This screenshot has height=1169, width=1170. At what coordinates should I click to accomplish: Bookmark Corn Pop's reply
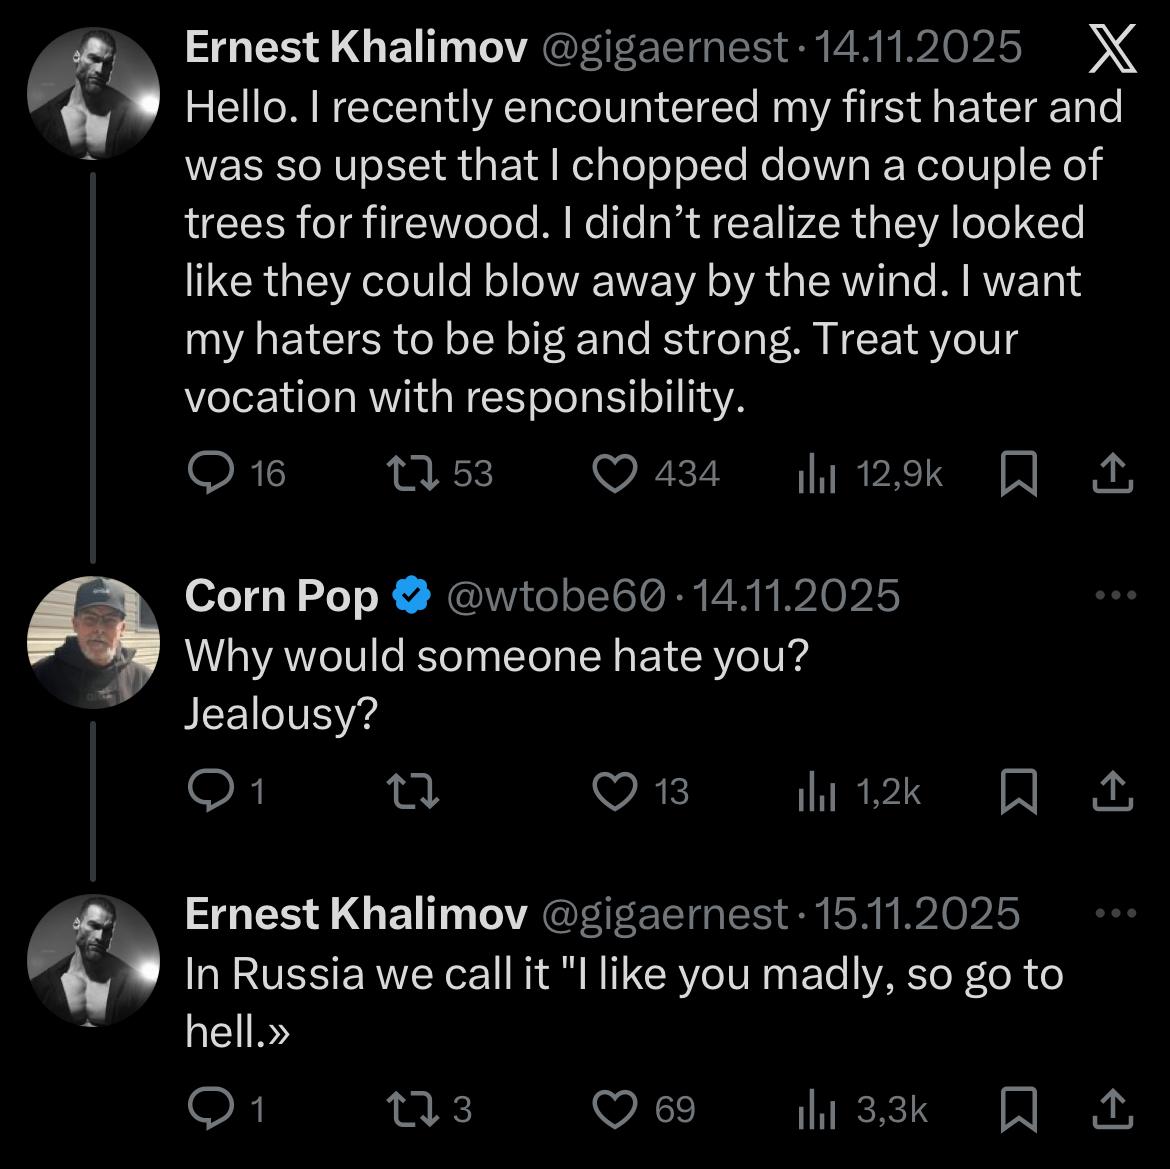coord(1018,792)
